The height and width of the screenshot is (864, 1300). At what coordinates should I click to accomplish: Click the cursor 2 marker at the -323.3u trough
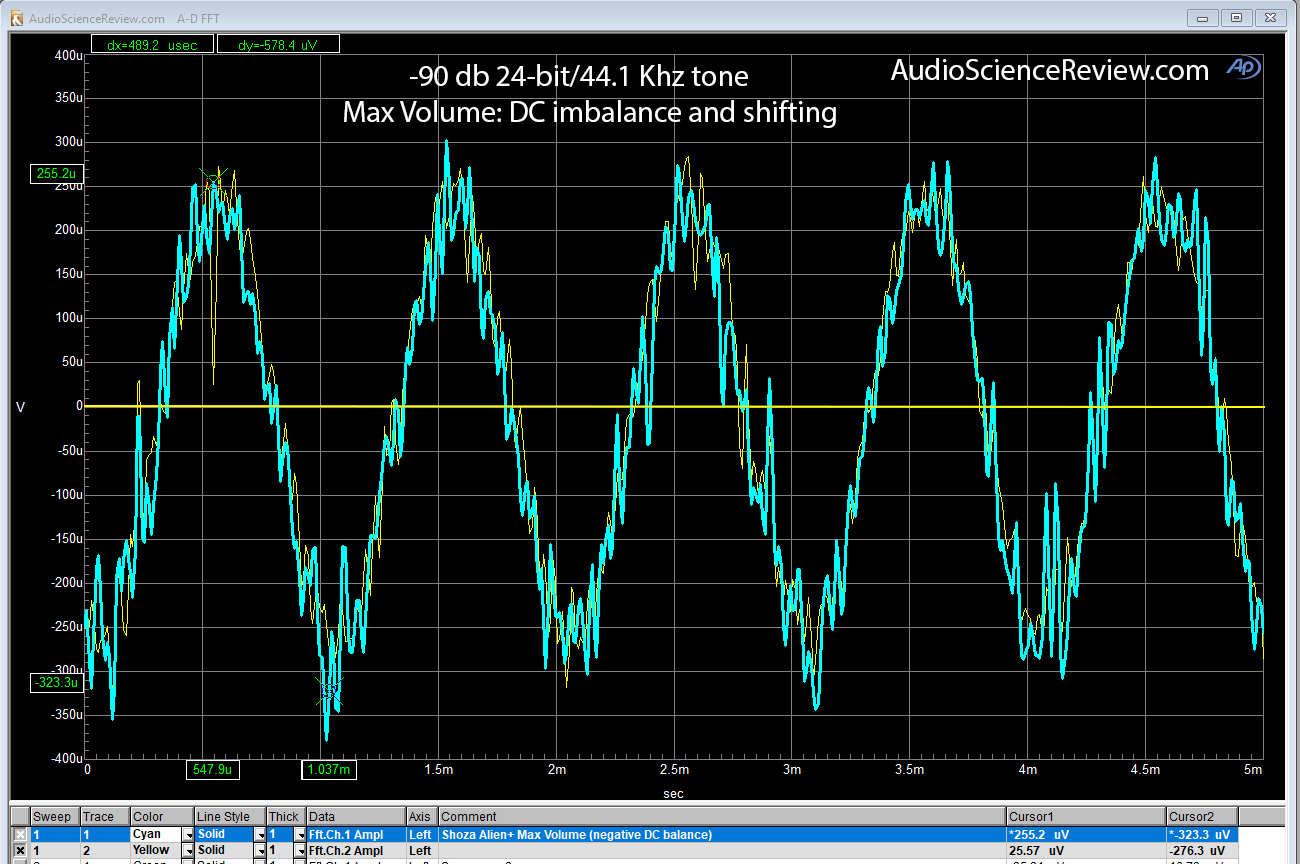pyautogui.click(x=330, y=692)
